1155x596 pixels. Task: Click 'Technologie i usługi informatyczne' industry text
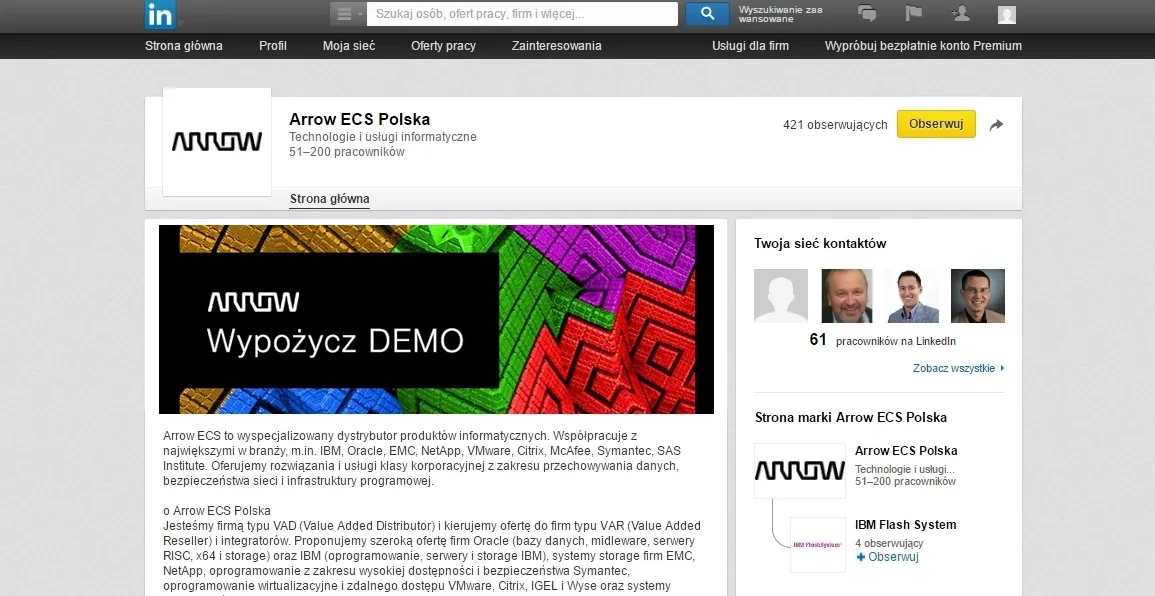(x=383, y=137)
